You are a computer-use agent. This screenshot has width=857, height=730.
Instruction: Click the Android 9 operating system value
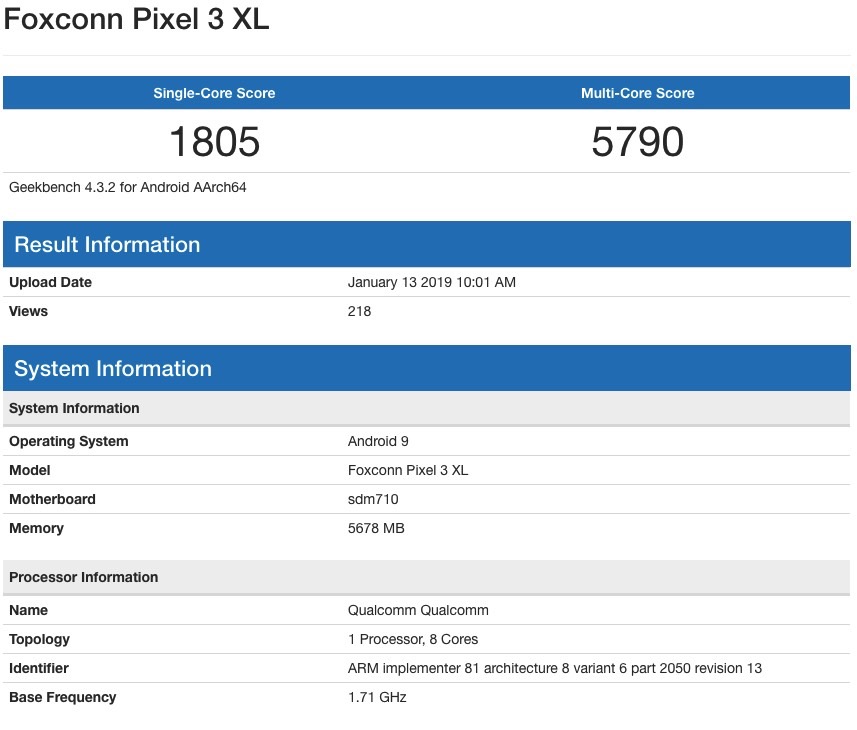378,441
